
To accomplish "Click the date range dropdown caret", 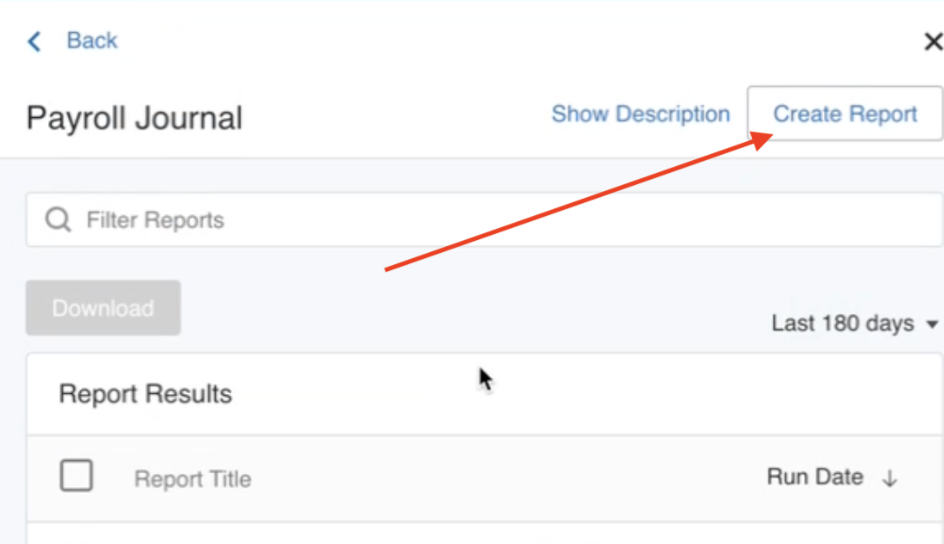I will click(933, 325).
